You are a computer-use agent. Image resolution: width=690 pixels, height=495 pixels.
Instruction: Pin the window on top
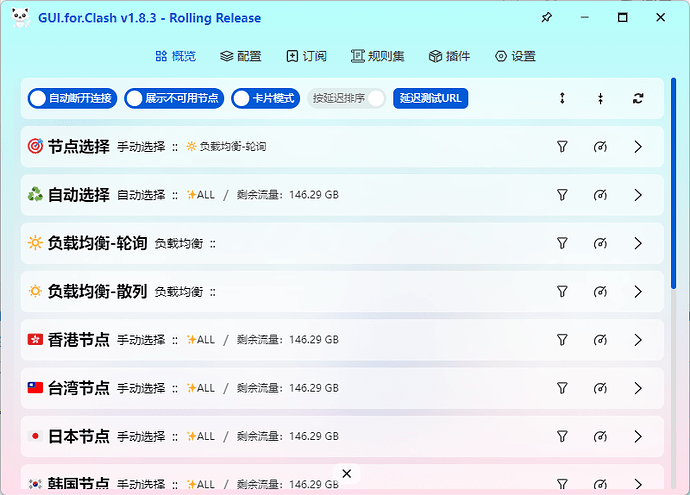(547, 18)
